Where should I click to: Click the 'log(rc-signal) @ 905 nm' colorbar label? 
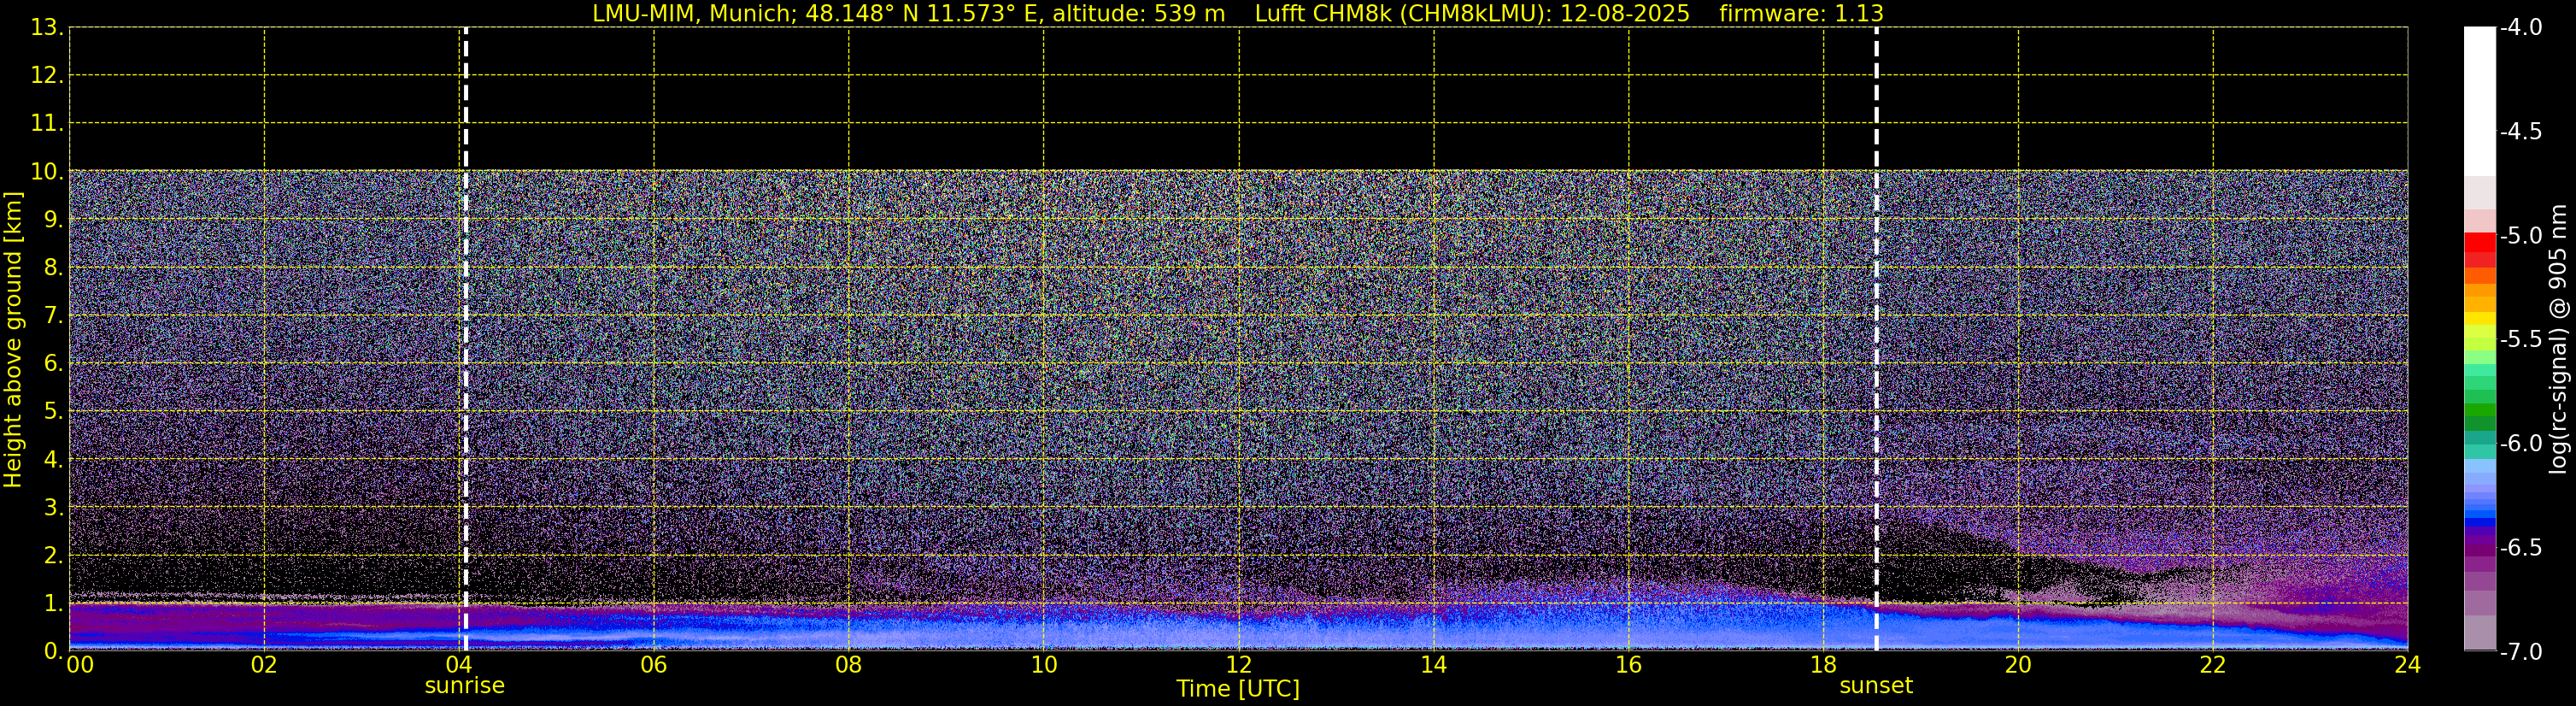click(2558, 339)
